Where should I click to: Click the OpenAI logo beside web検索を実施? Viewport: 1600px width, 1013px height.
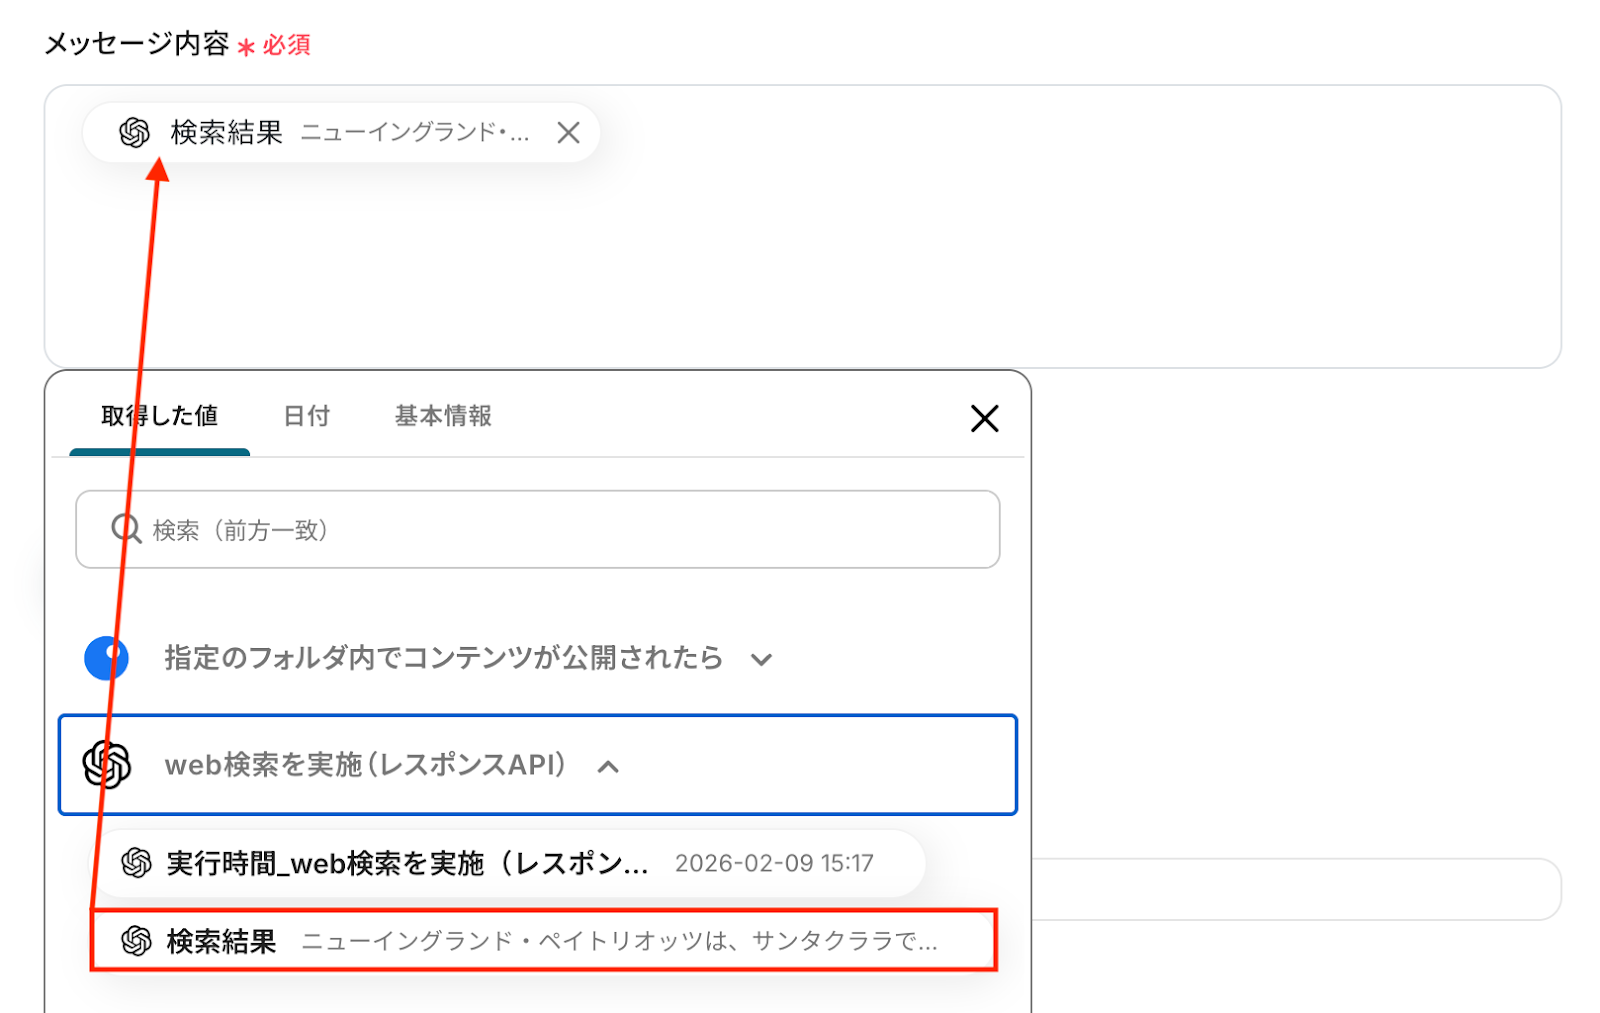coord(107,765)
